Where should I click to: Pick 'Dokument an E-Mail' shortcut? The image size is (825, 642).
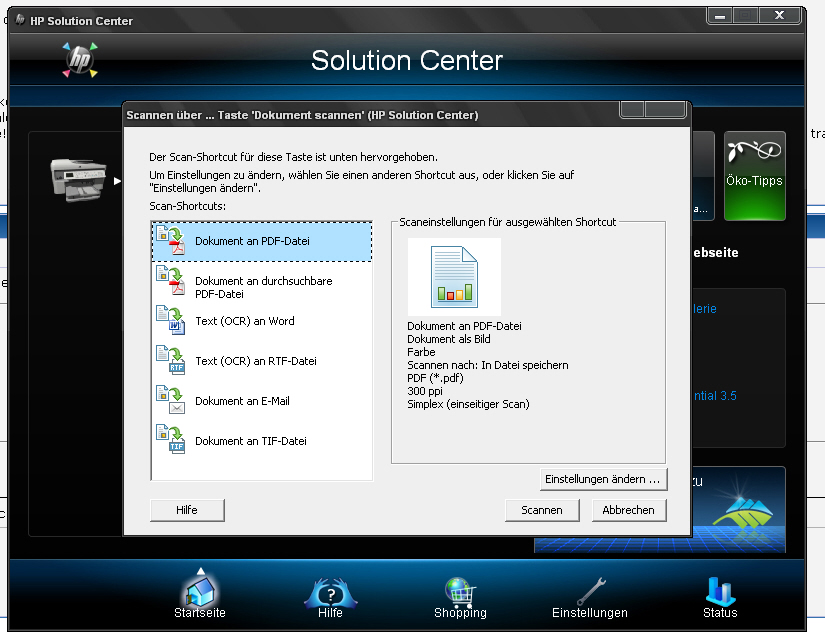(x=262, y=401)
